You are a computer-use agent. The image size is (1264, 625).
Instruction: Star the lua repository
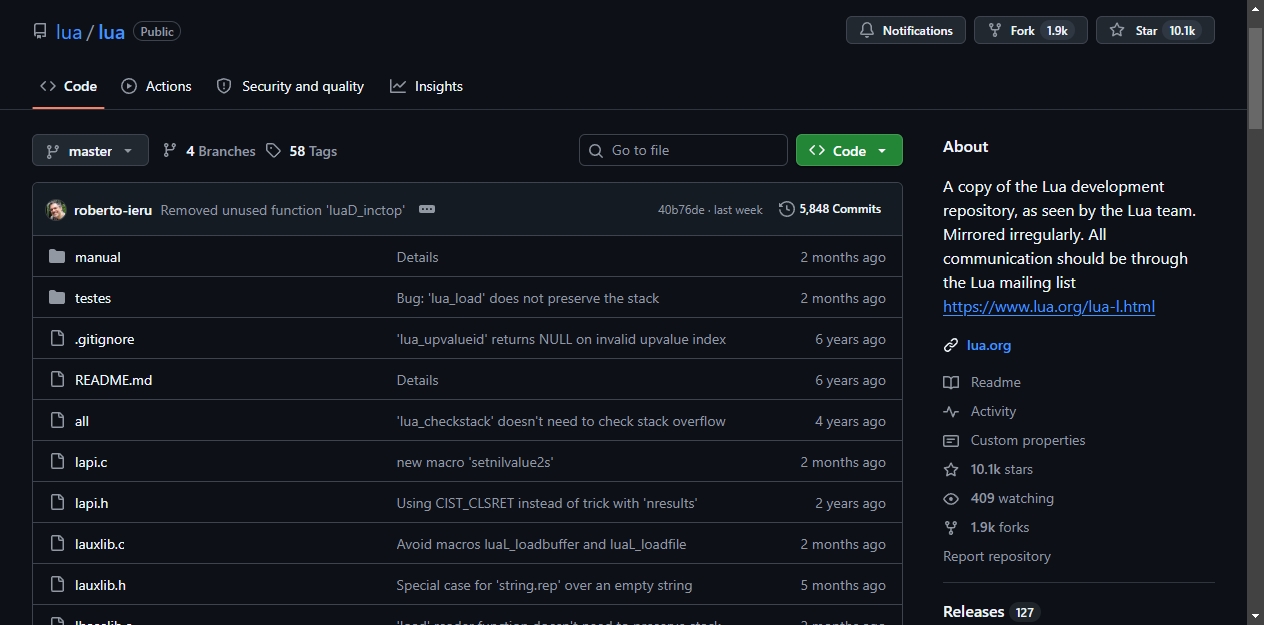click(1155, 30)
